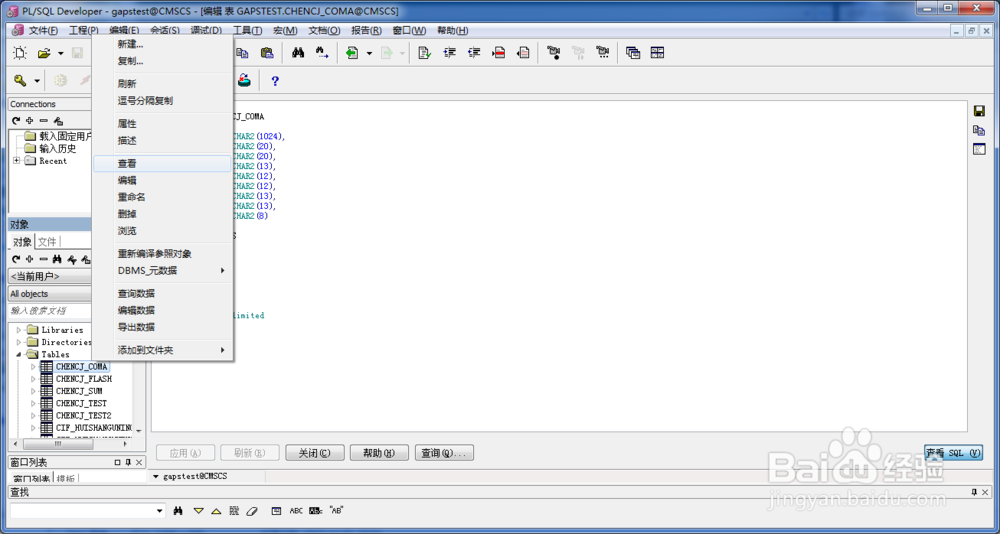
Task: Click the Copy SQL icon at the editor's right edge
Action: (x=979, y=130)
